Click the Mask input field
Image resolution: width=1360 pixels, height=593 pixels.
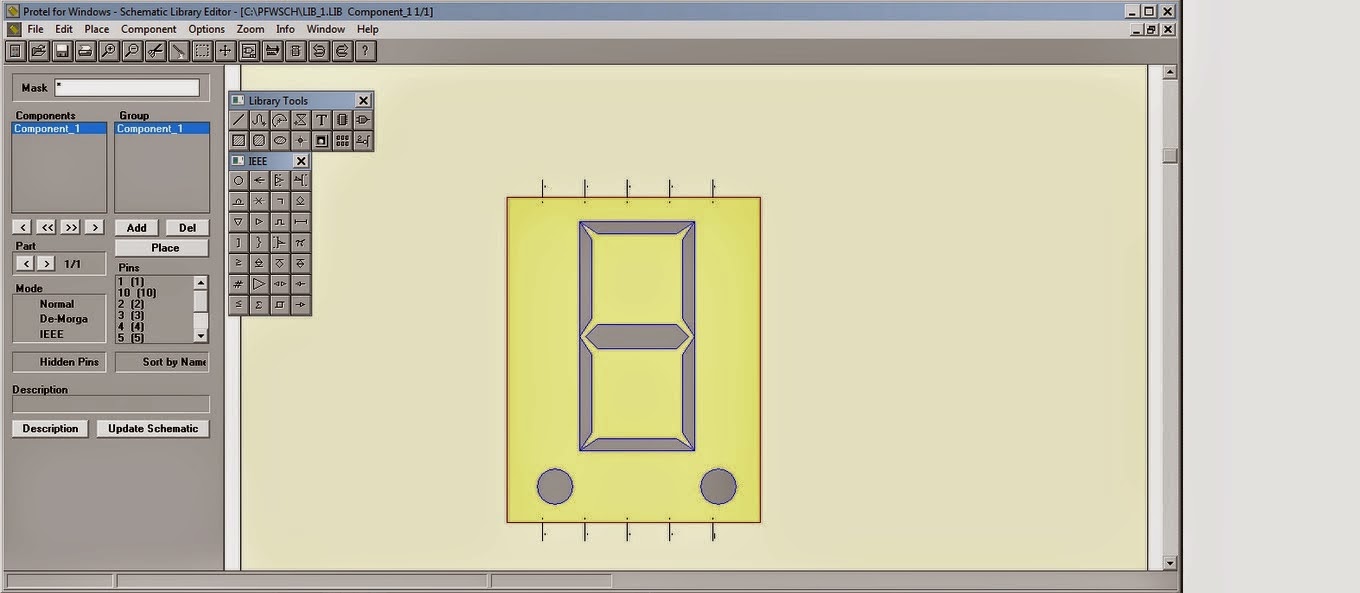click(127, 88)
